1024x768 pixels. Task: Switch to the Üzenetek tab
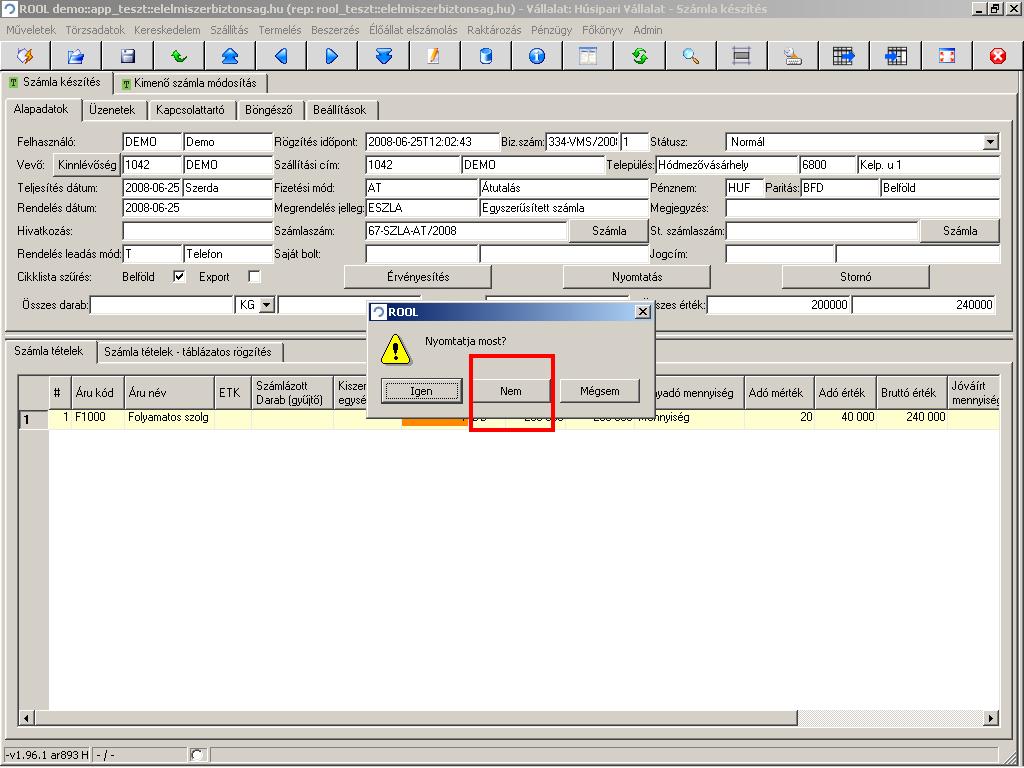(112, 110)
